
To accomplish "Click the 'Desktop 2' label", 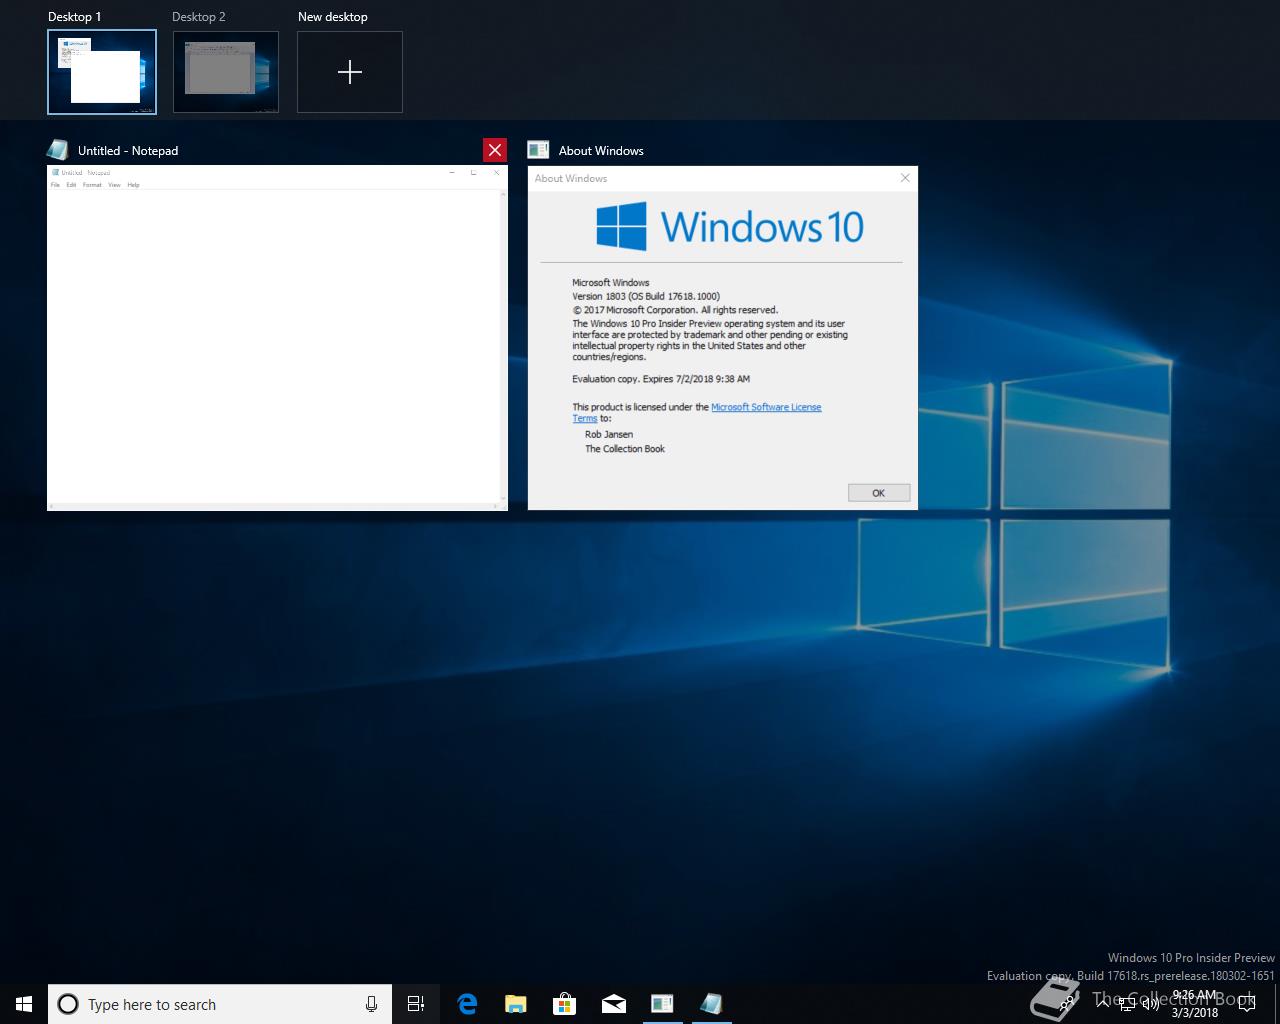I will pos(199,17).
